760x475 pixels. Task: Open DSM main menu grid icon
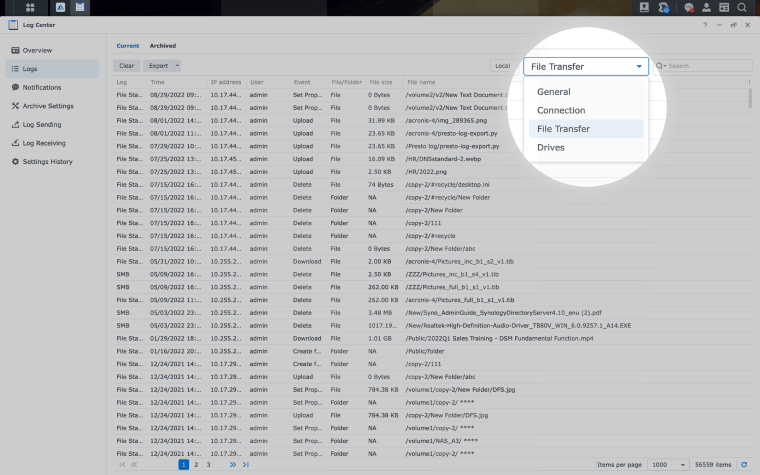(30, 8)
